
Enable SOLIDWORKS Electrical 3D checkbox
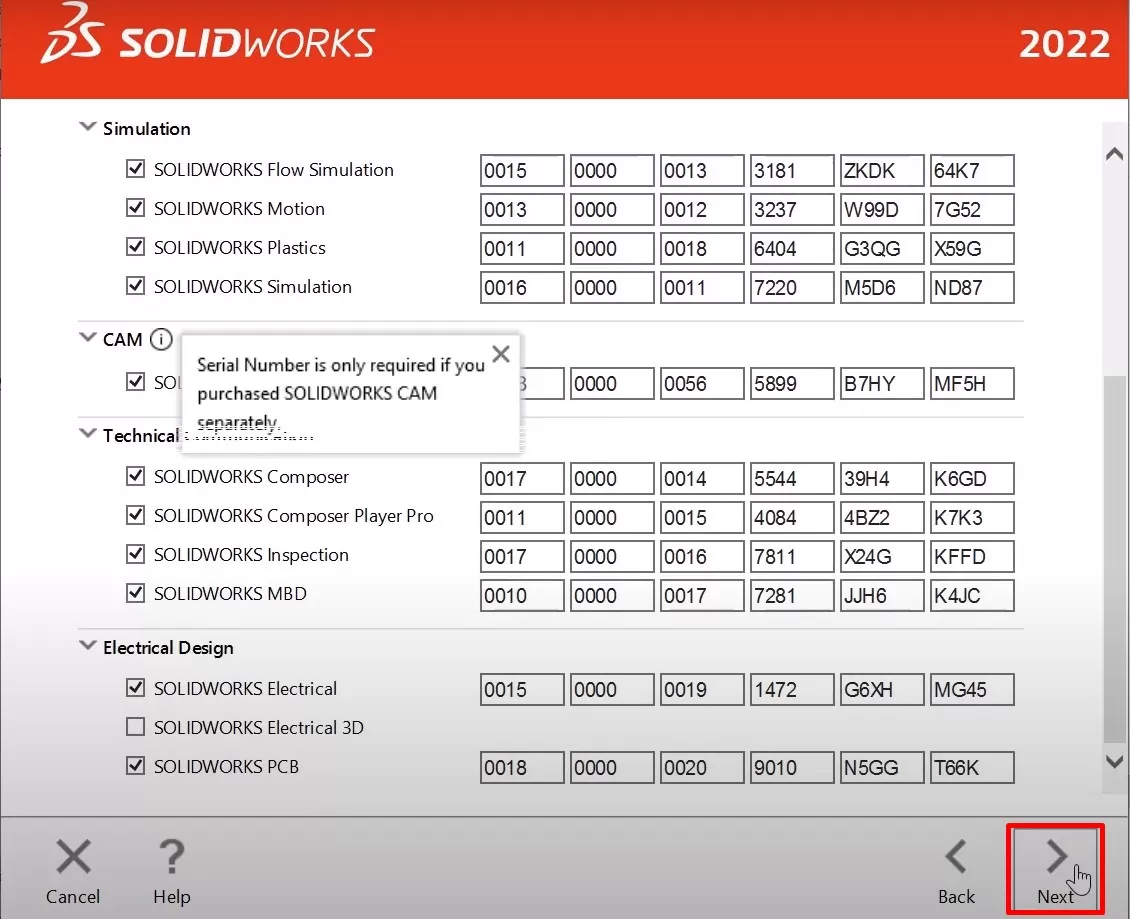coord(136,727)
